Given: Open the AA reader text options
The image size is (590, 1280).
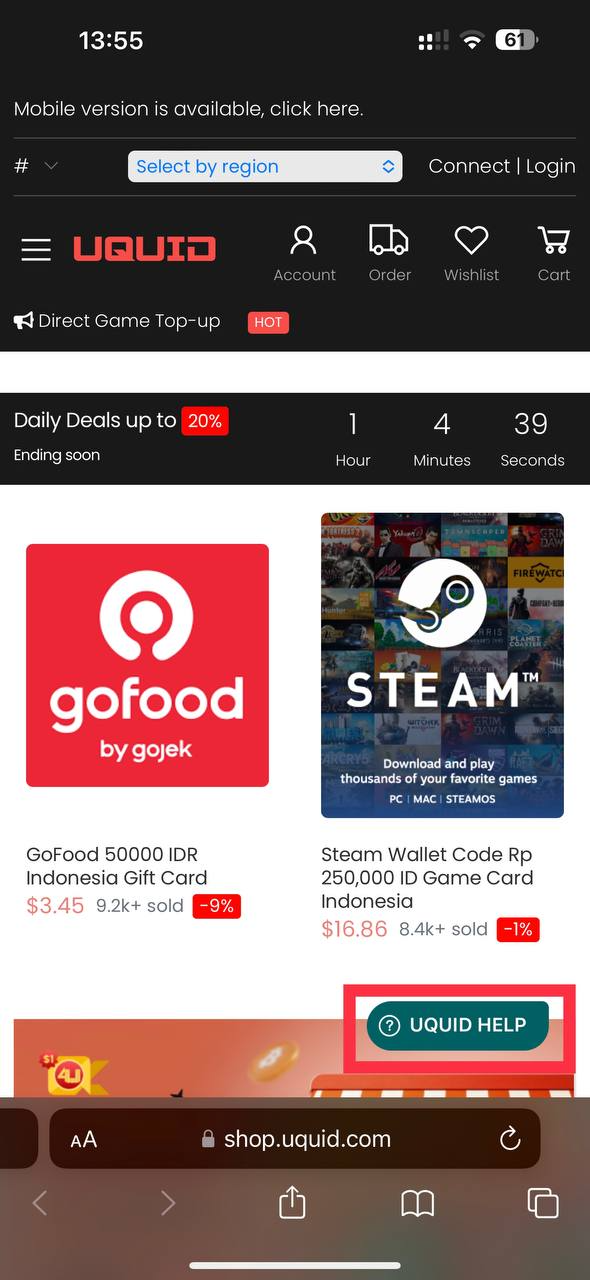Looking at the screenshot, I should click(x=84, y=1139).
